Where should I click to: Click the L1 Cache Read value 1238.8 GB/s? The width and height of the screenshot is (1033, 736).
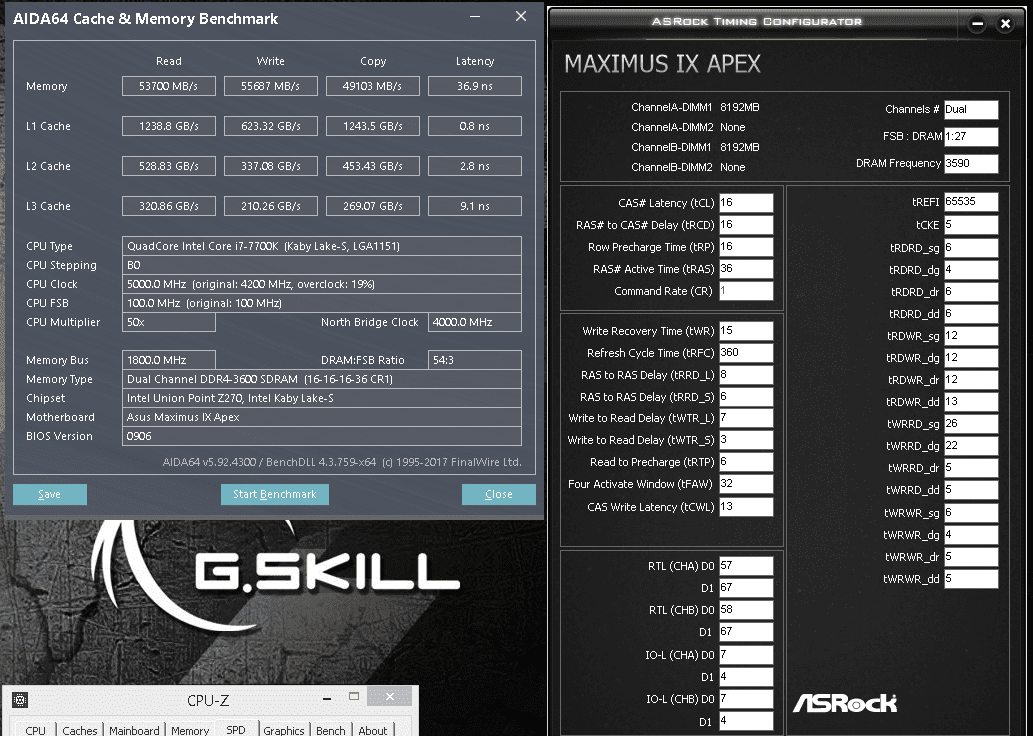[169, 126]
